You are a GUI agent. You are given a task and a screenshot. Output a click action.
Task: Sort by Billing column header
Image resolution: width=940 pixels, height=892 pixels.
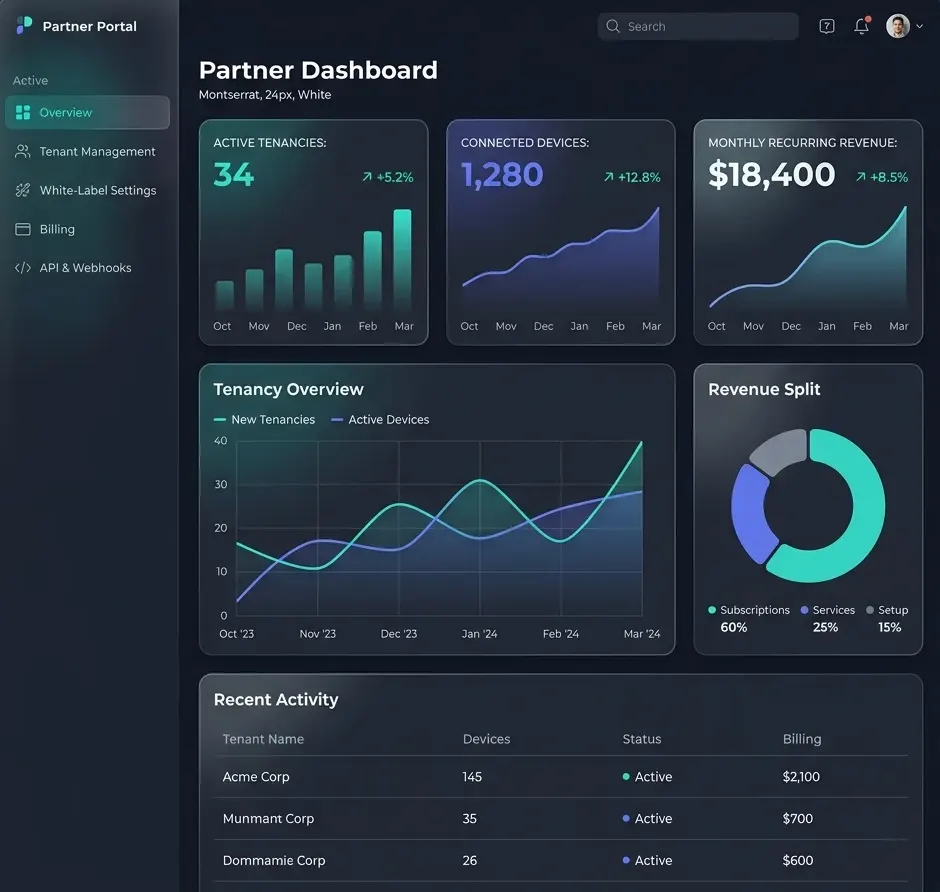(x=802, y=739)
